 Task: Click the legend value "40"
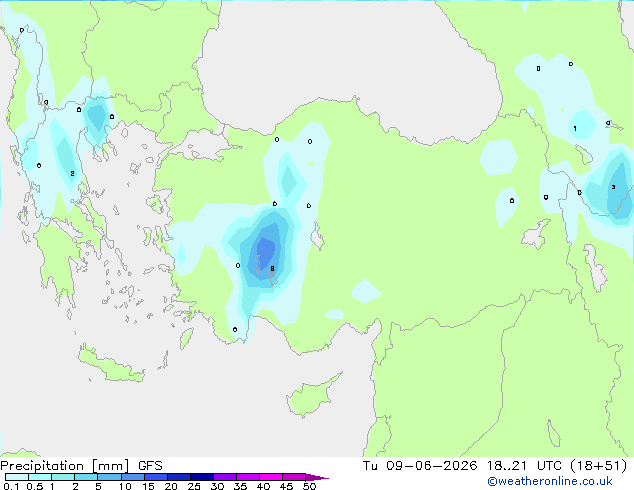263,486
